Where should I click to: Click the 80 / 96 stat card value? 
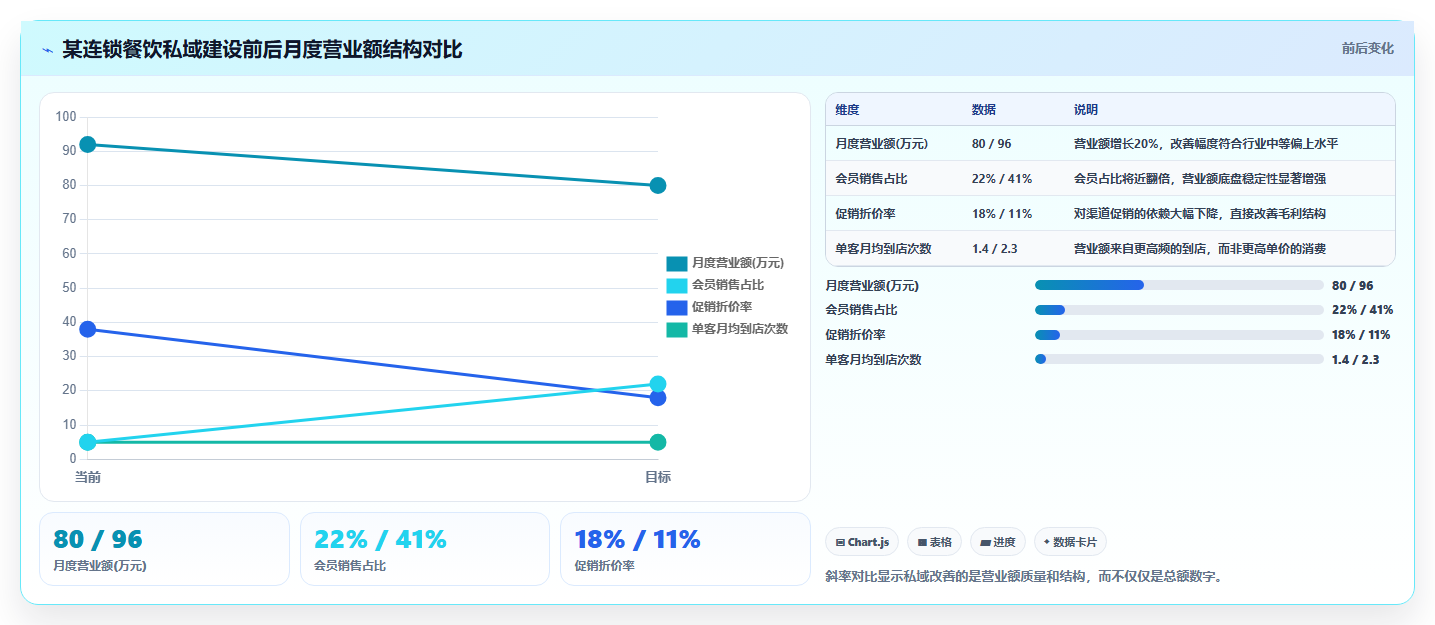point(98,540)
